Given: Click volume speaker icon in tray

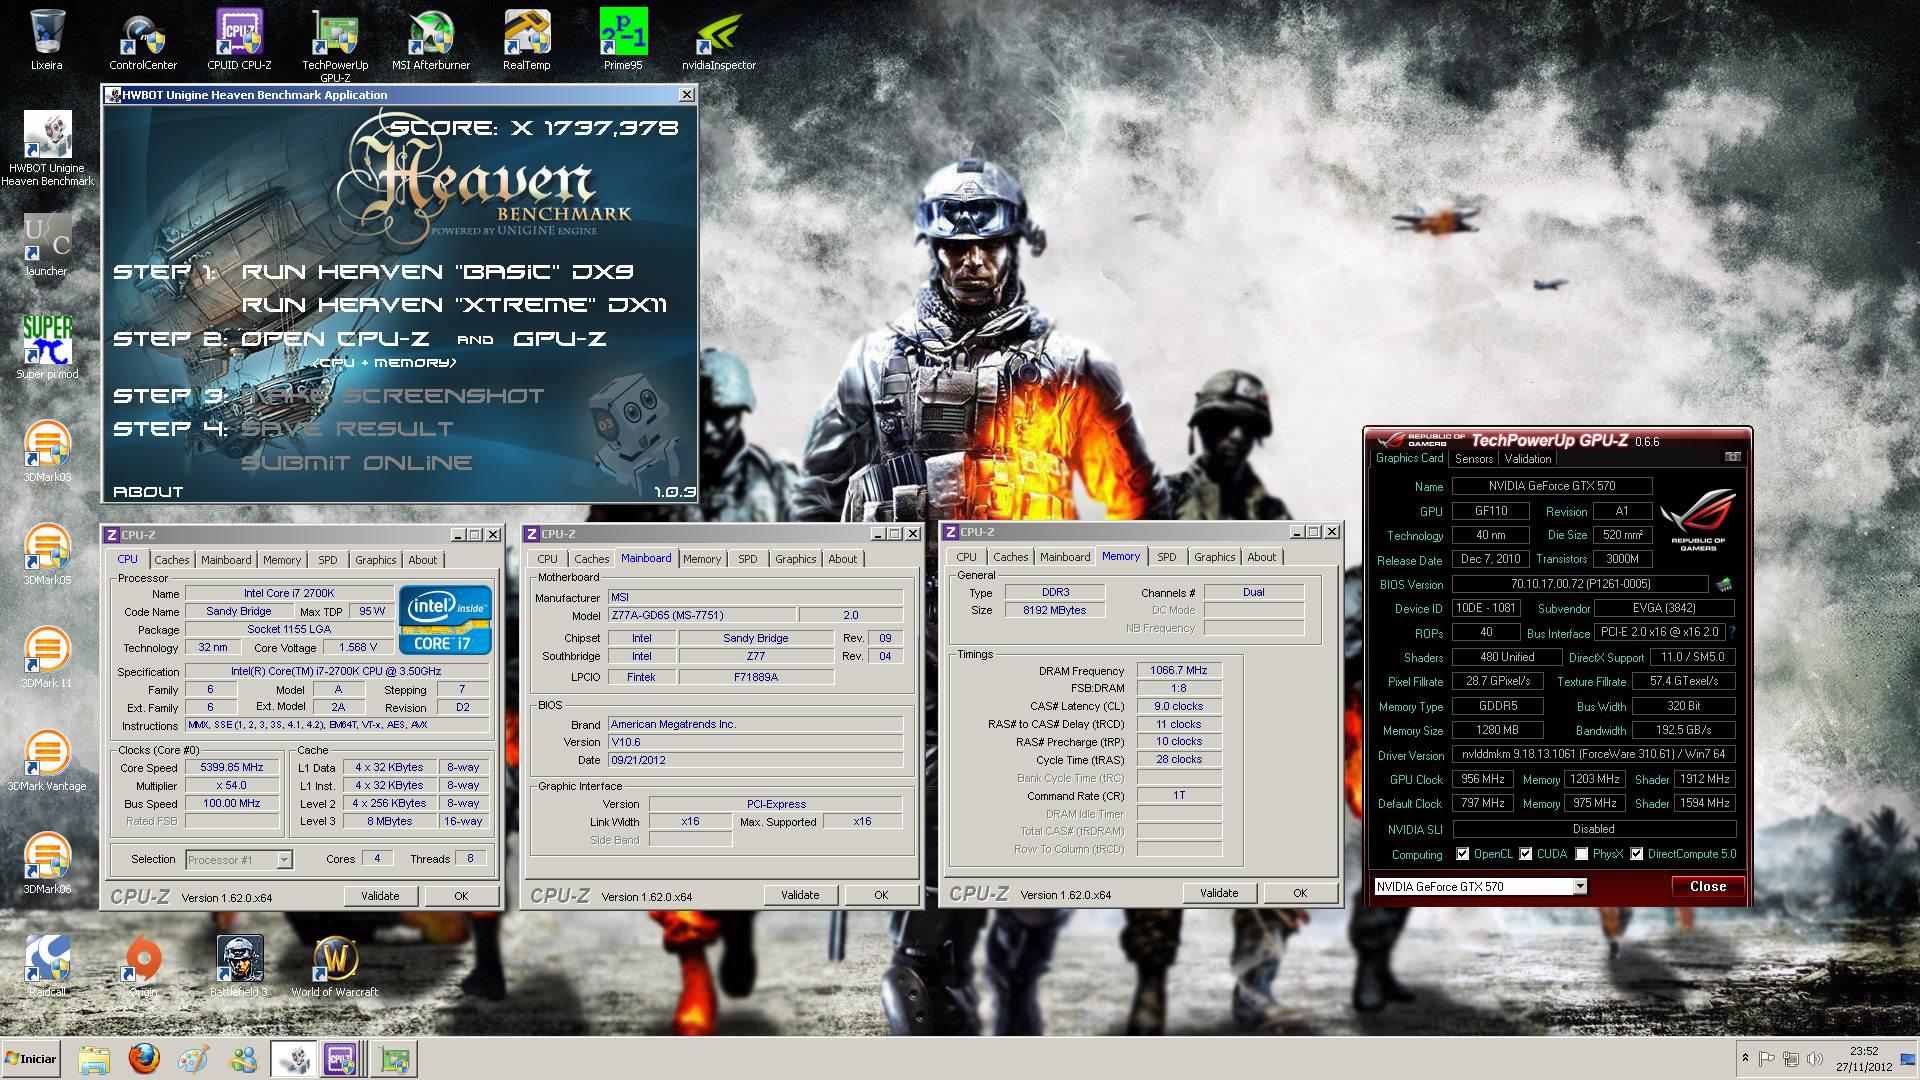Looking at the screenshot, I should (1815, 1058).
